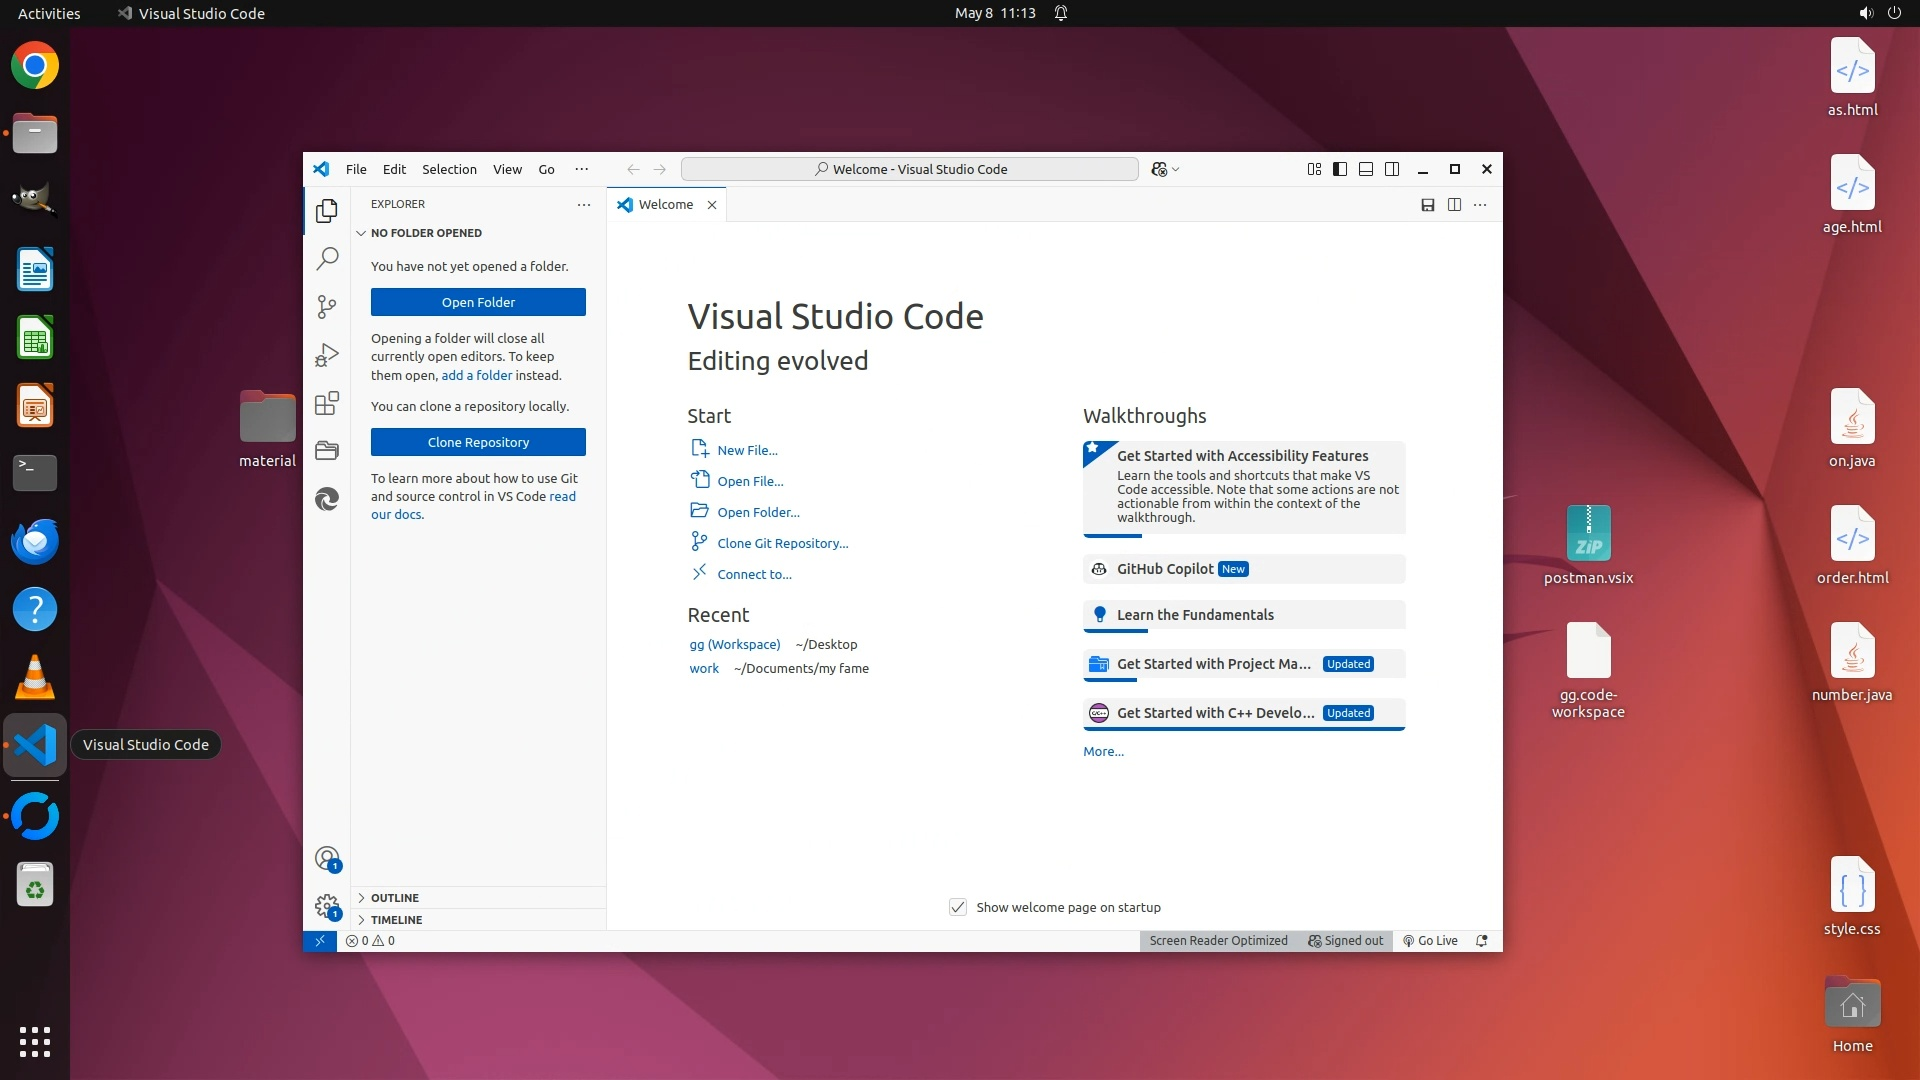This screenshot has height=1080, width=1920.
Task: Click the Clone Repository button
Action: pos(478,442)
